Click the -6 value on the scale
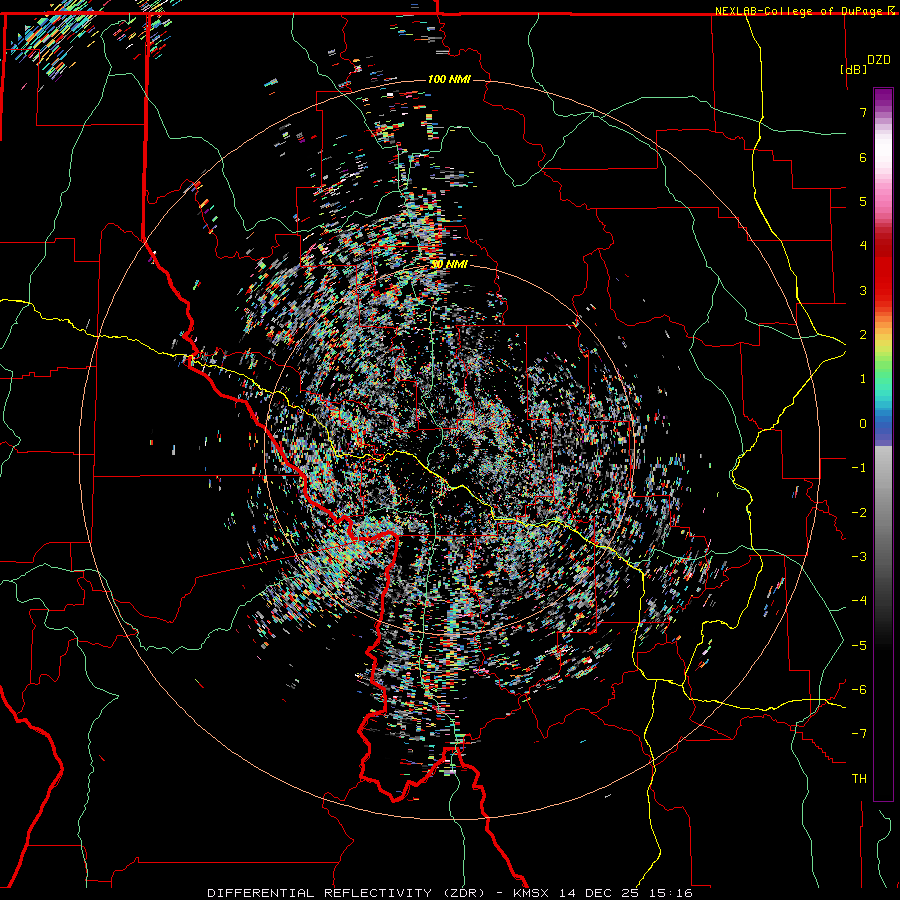Viewport: 900px width, 900px height. pos(859,690)
